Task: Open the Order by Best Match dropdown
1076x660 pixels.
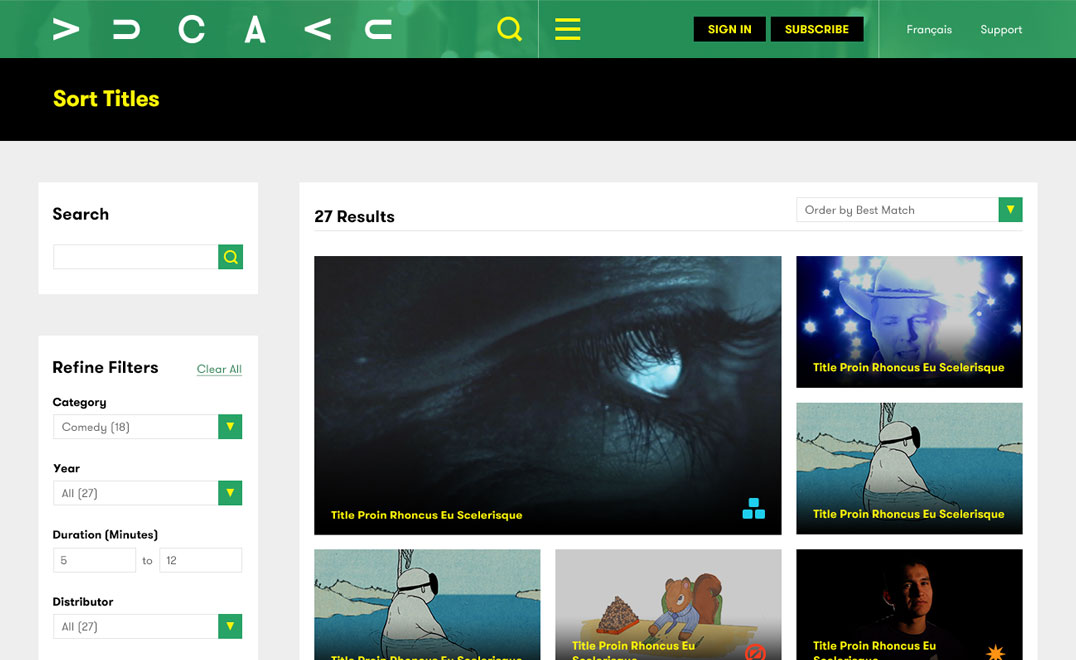Action: tap(909, 210)
